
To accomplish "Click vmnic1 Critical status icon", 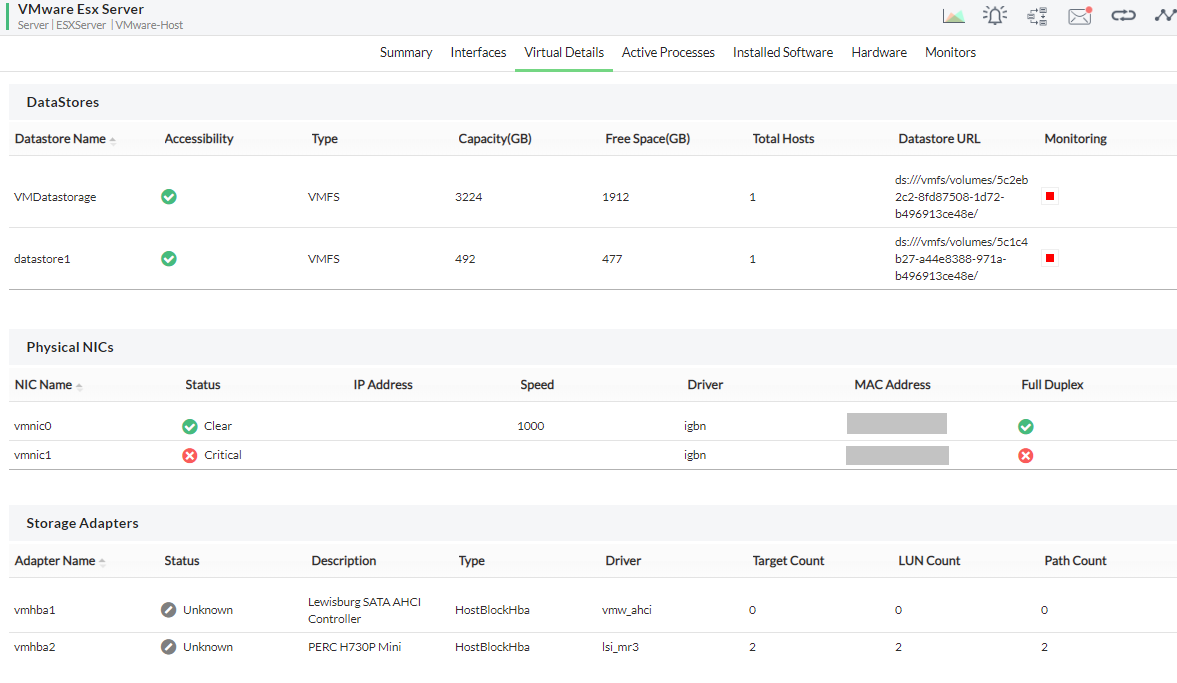I will (x=190, y=455).
